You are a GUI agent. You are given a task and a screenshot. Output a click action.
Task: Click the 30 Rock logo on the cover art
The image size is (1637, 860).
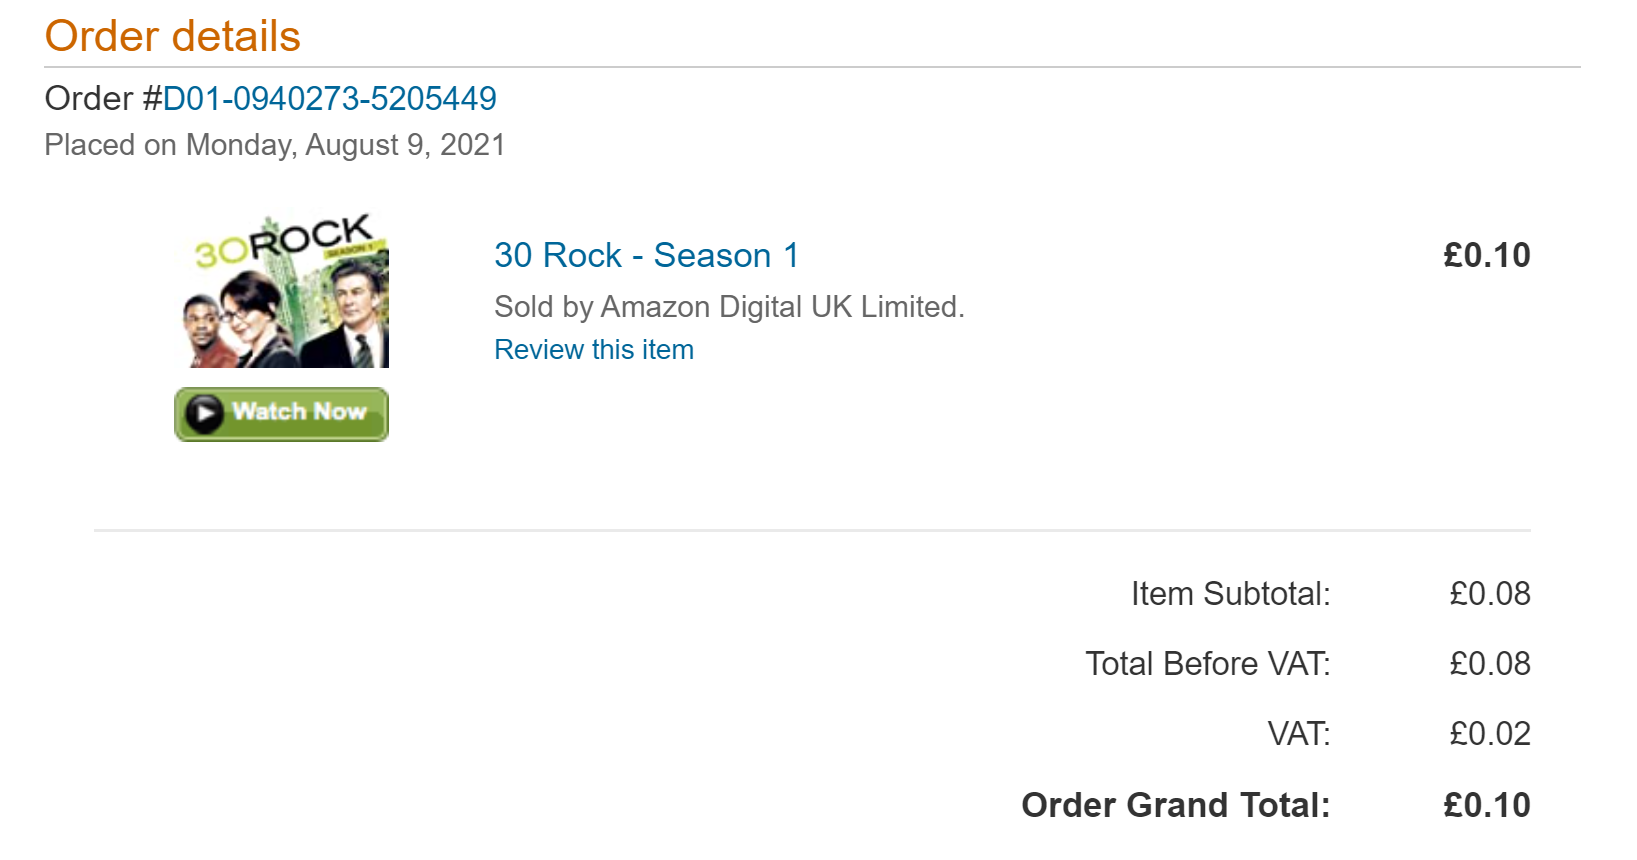284,242
